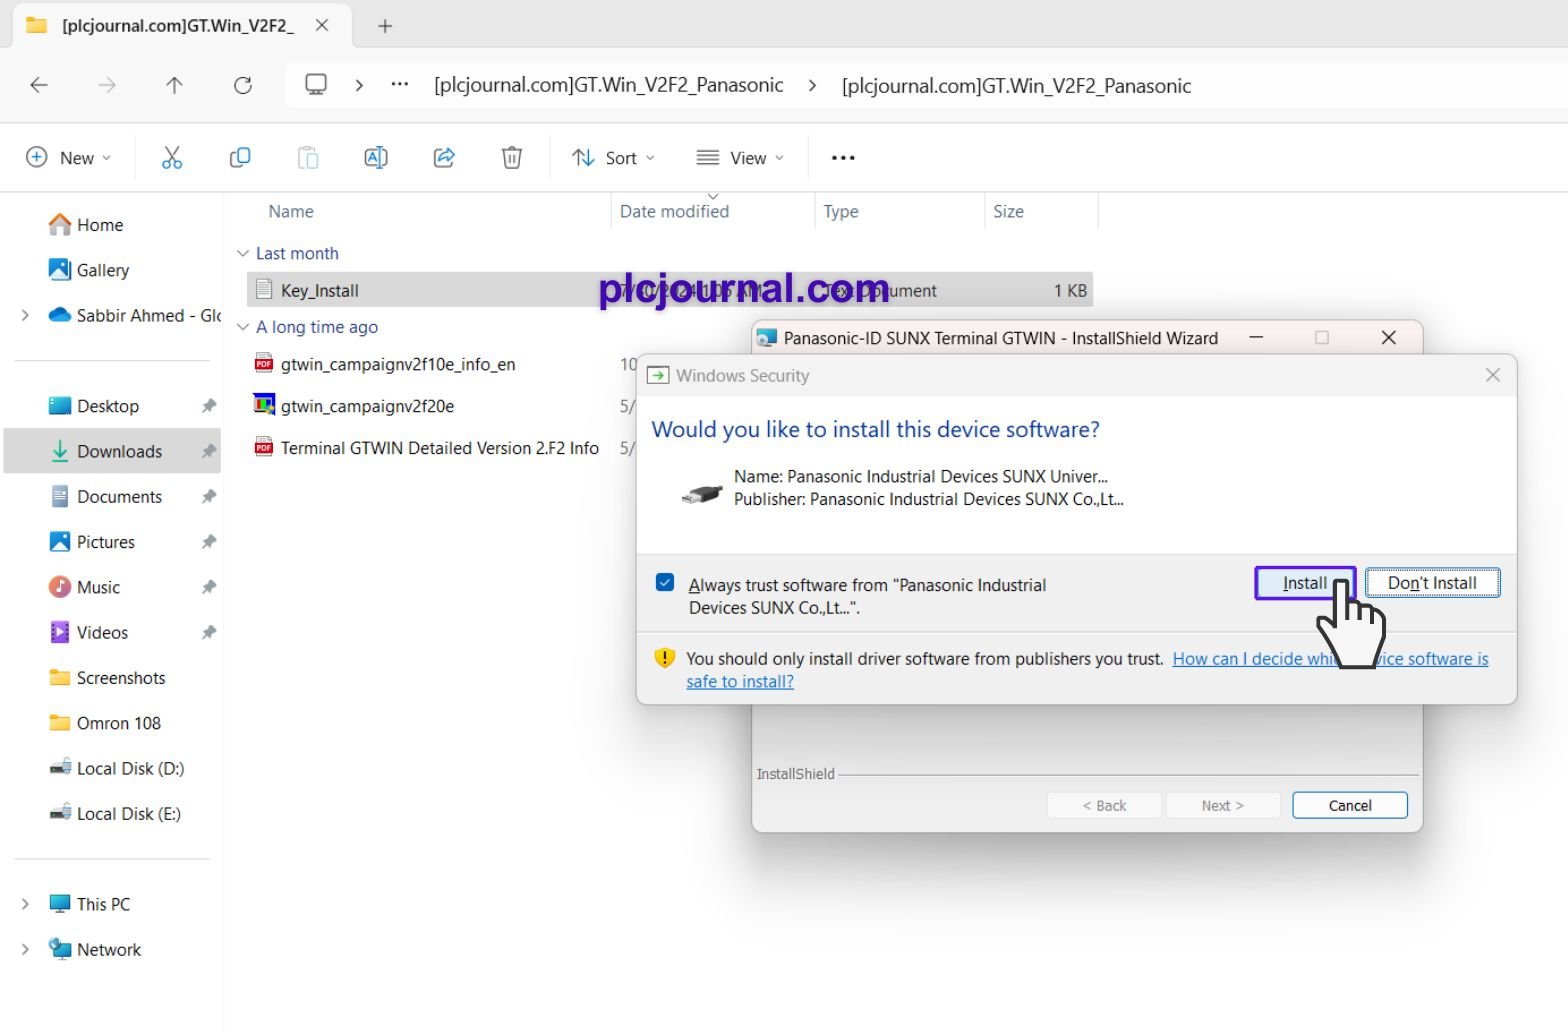Open the See more options ellipsis
This screenshot has height=1033, width=1568.
click(x=843, y=158)
